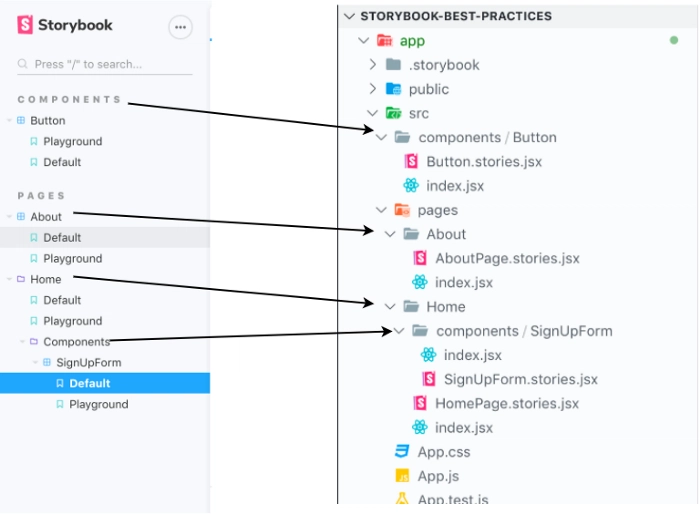Image resolution: width=700 pixels, height=514 pixels.
Task: Click the green modified-status dot beside app
Action: pos(674,41)
